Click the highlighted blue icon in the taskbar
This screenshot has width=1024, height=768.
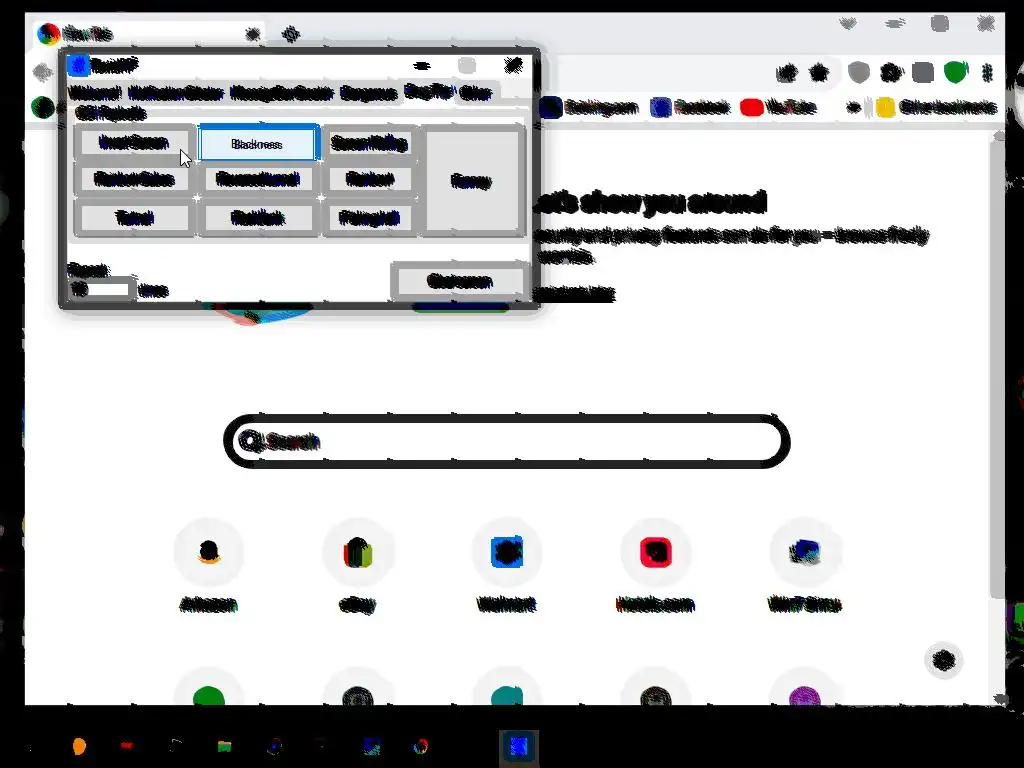pos(519,746)
